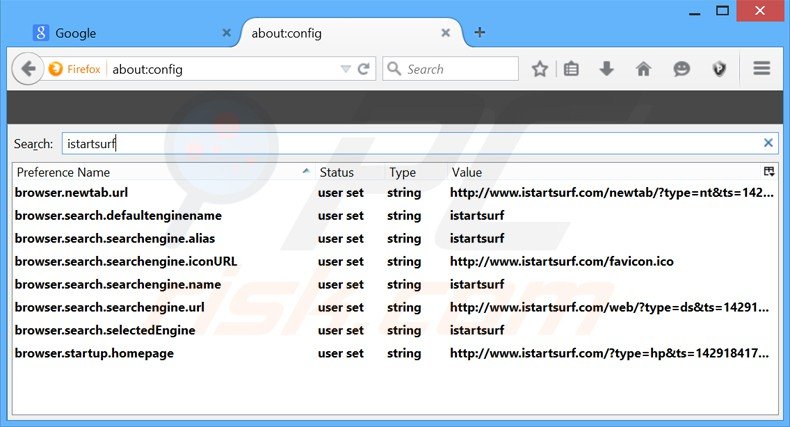The height and width of the screenshot is (427, 790).
Task: Select the browser.newtab.url preference
Action: click(395, 192)
